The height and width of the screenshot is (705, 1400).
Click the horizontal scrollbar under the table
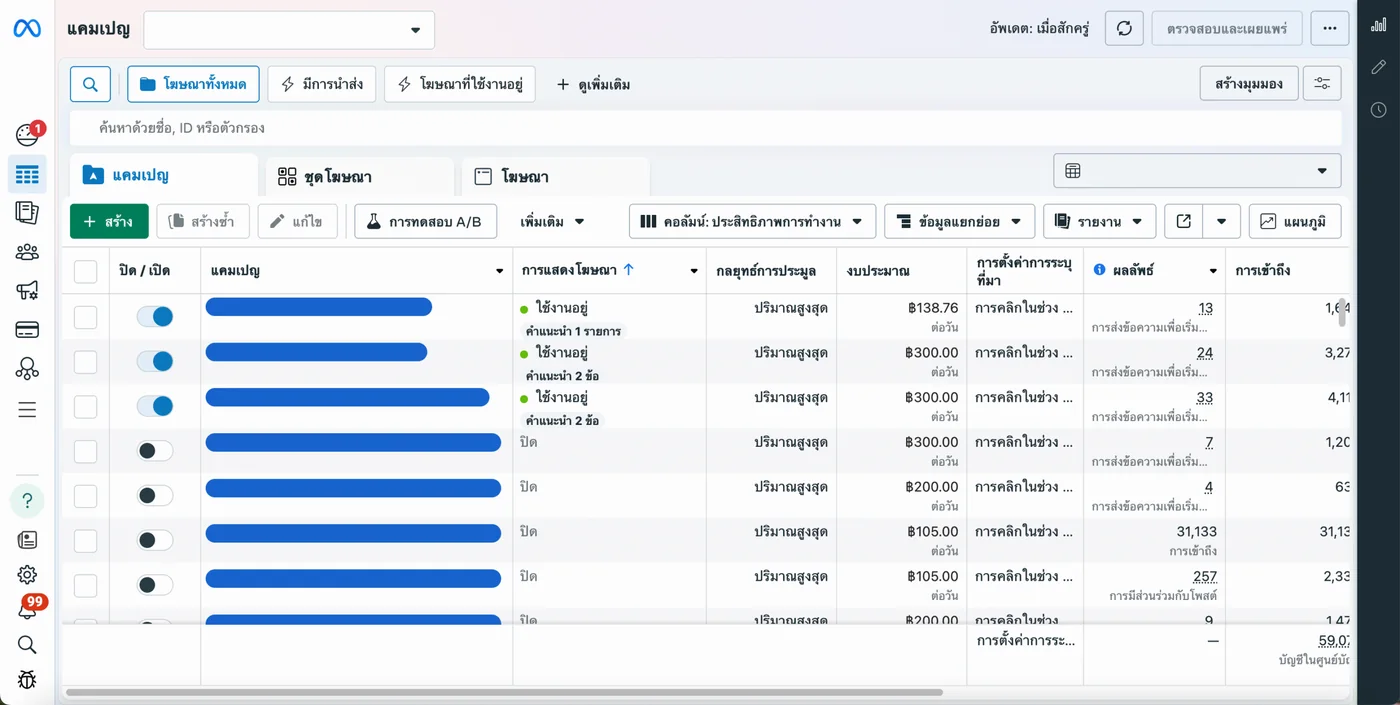tap(504, 692)
